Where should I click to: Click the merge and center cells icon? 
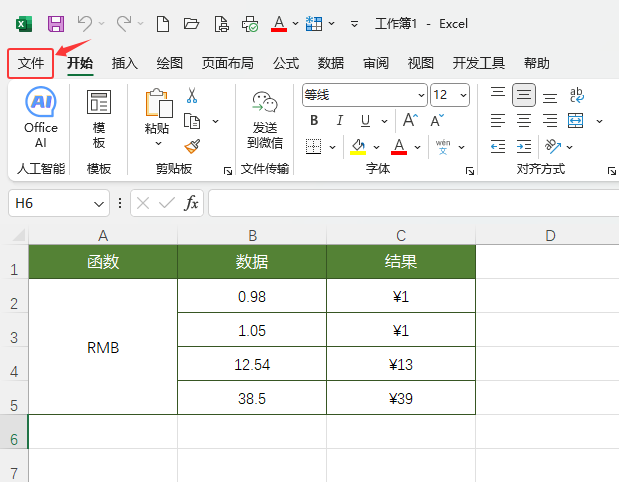[x=575, y=121]
